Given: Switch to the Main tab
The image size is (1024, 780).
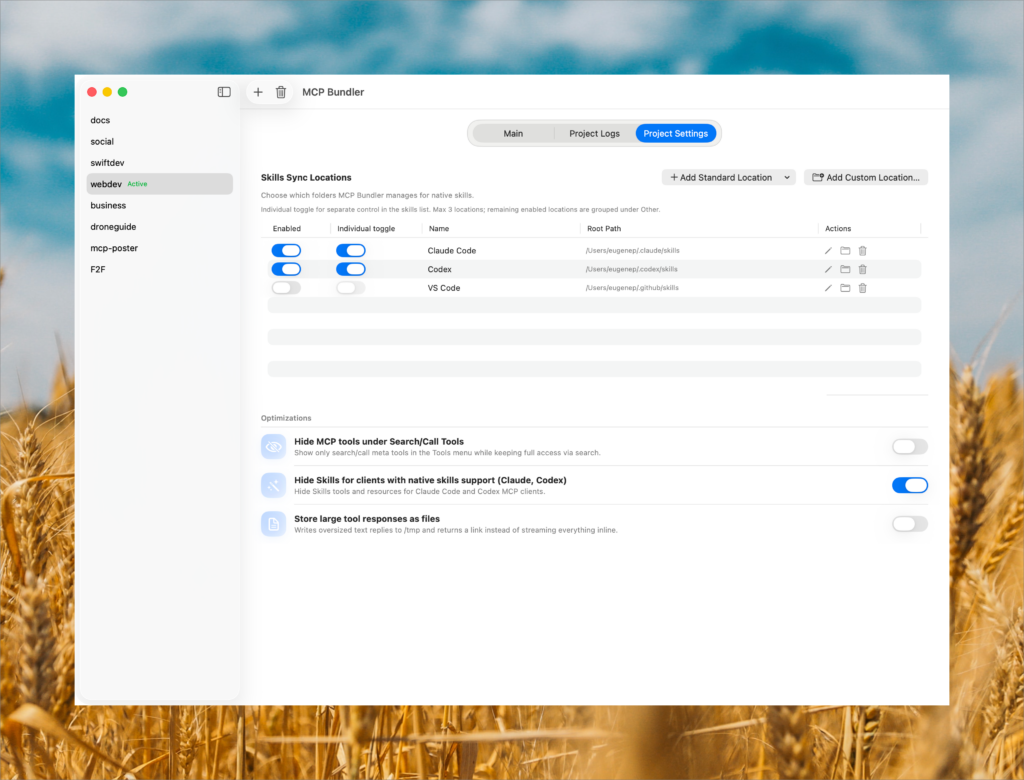Looking at the screenshot, I should pyautogui.click(x=513, y=134).
